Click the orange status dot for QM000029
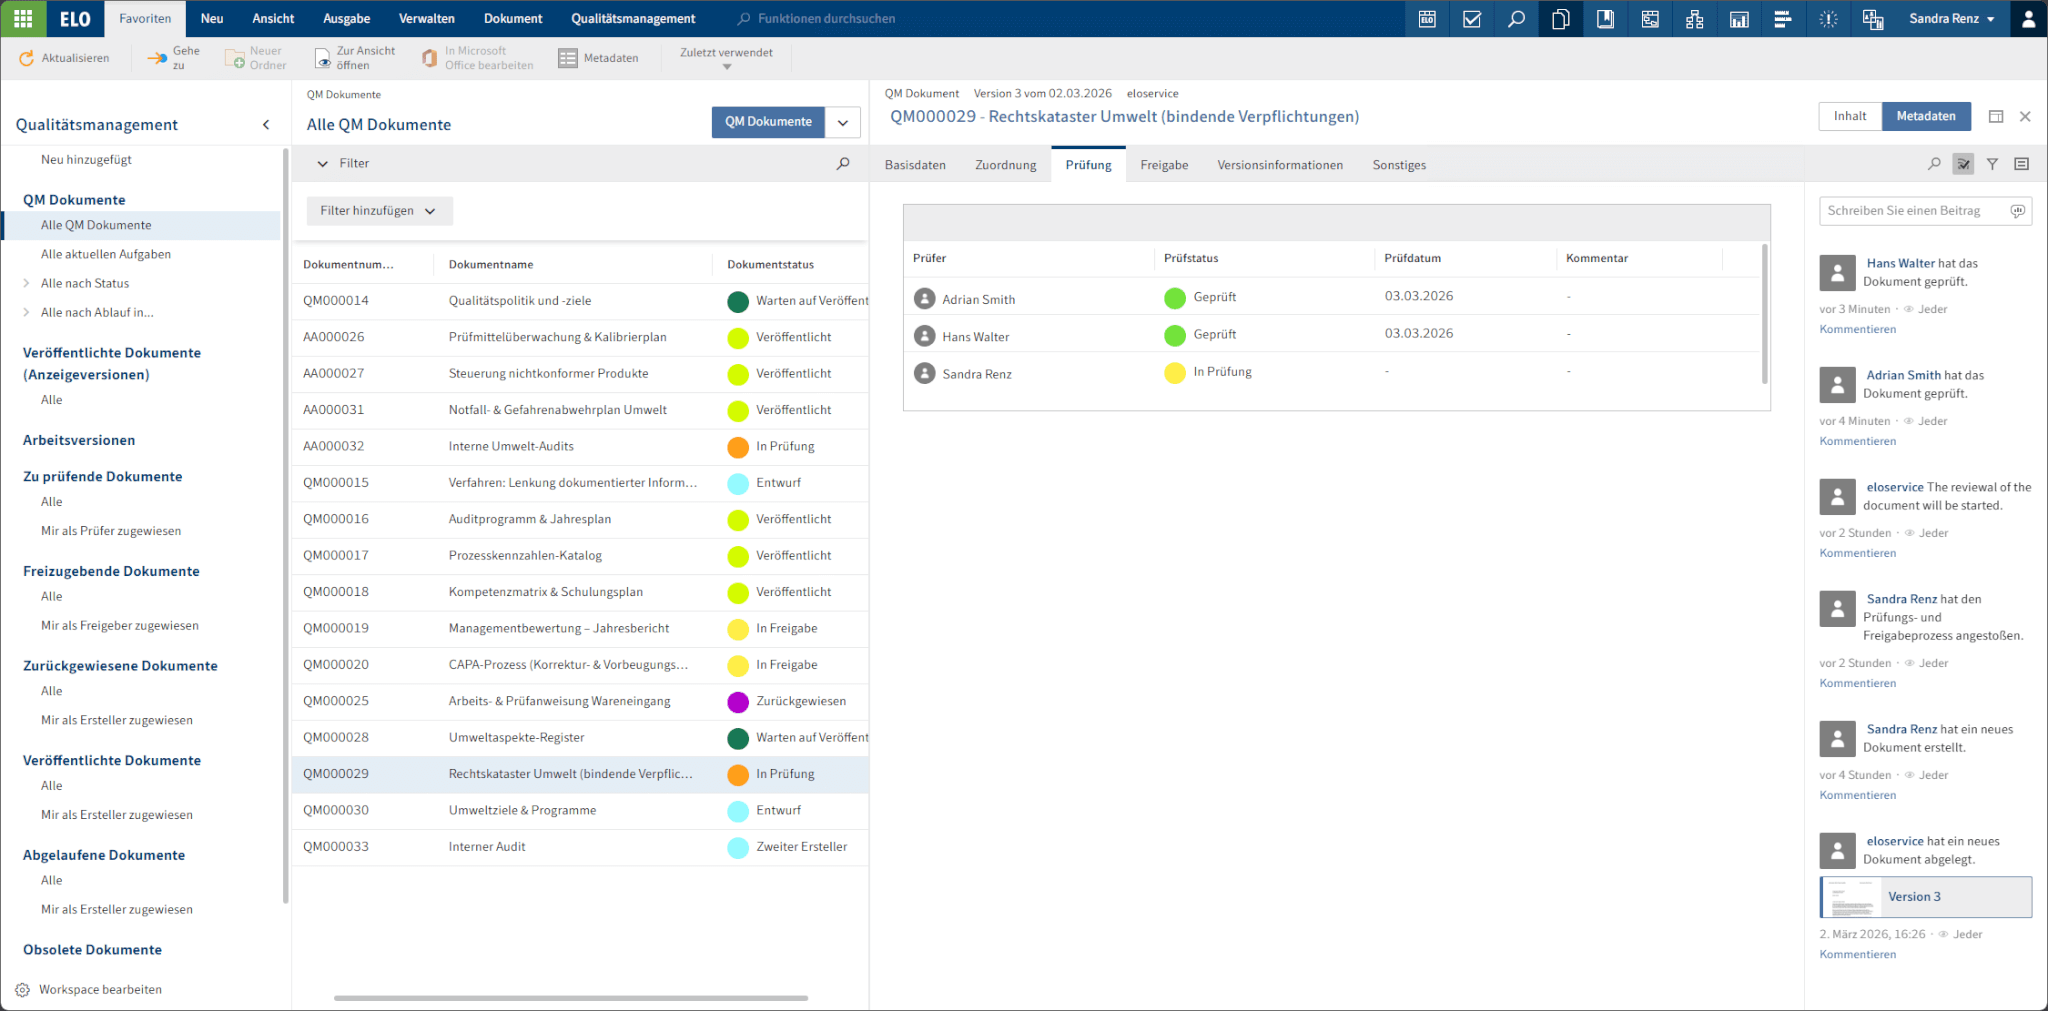The height and width of the screenshot is (1011, 2048). pos(738,774)
